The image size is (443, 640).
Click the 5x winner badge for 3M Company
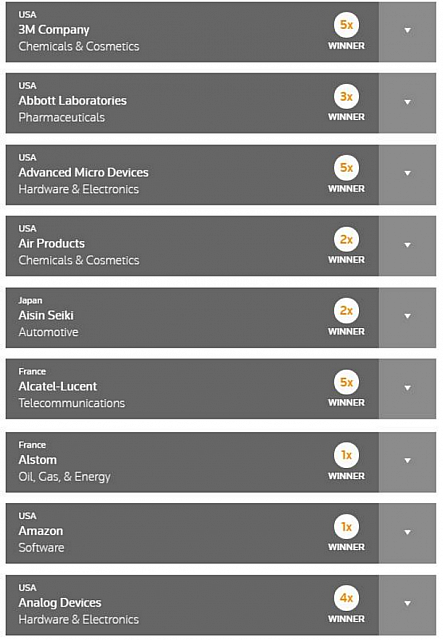pyautogui.click(x=346, y=25)
